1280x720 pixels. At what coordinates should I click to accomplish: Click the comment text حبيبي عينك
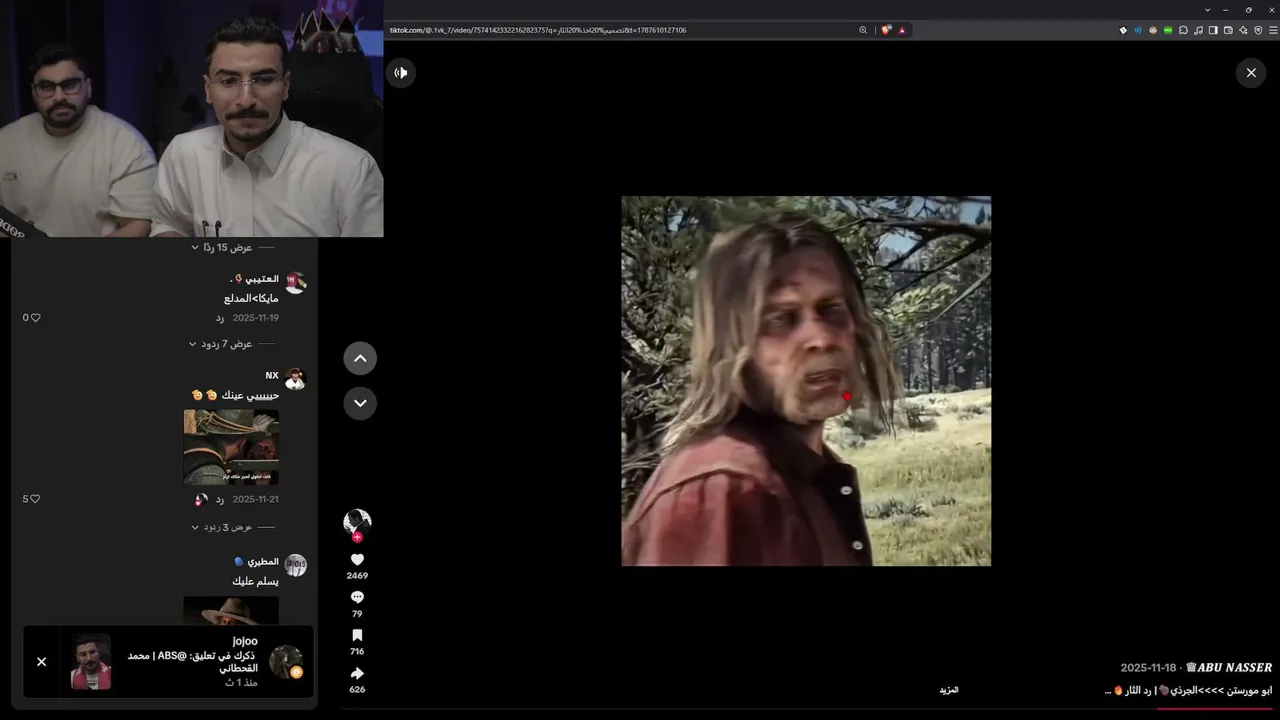tap(250, 395)
